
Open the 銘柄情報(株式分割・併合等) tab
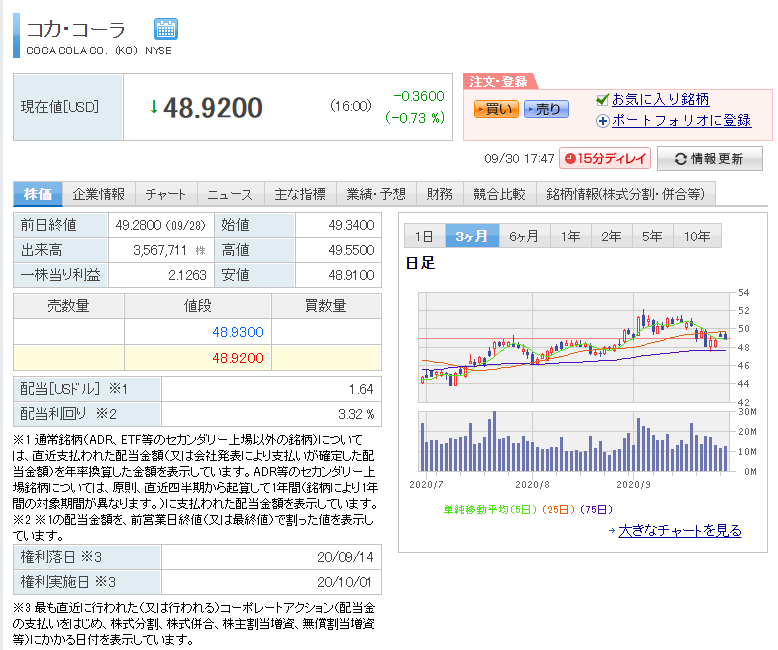626,194
